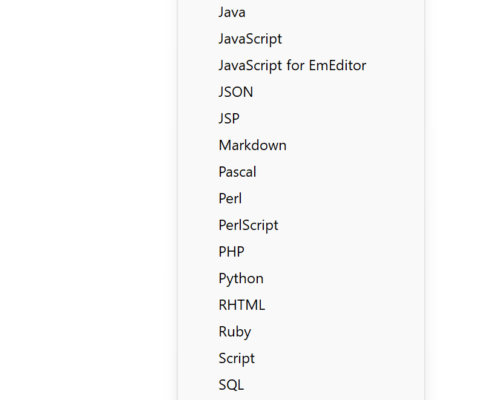
Task: Select SQL at the menu bottom
Action: click(x=301, y=385)
